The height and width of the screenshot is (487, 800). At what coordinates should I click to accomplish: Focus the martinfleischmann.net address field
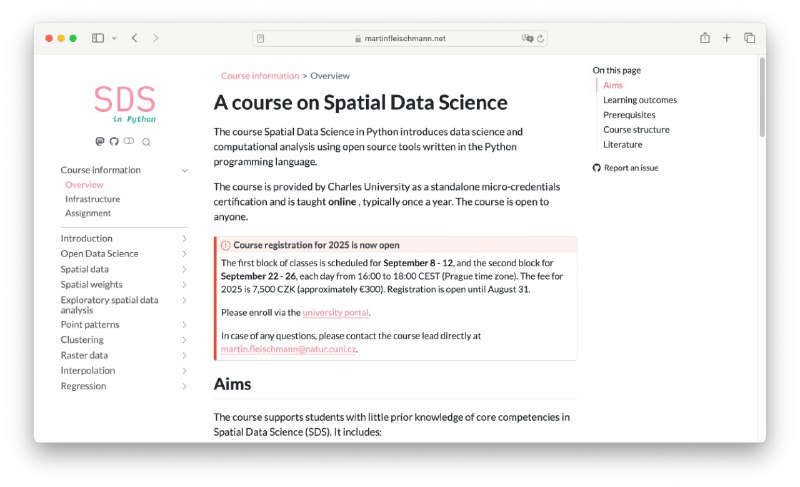[x=400, y=38]
